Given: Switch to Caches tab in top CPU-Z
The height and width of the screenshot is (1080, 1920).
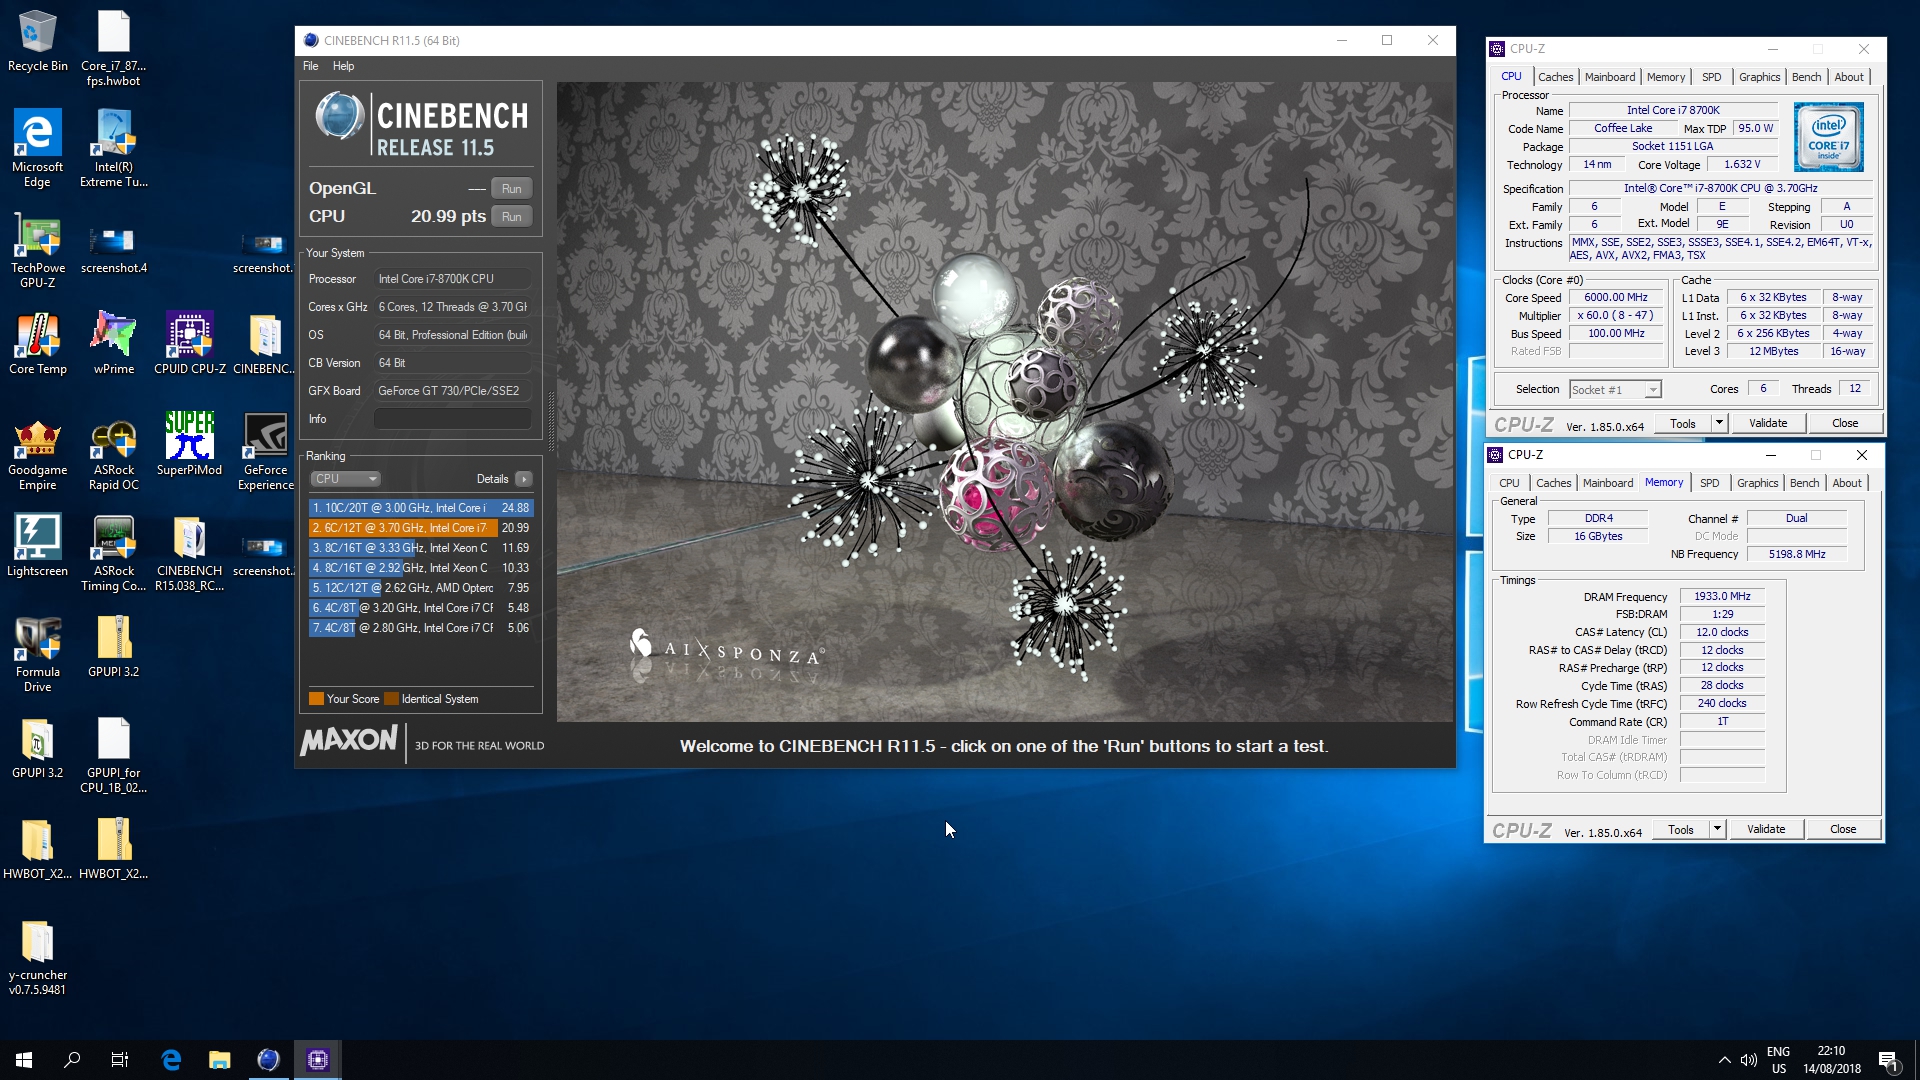Looking at the screenshot, I should (1555, 77).
